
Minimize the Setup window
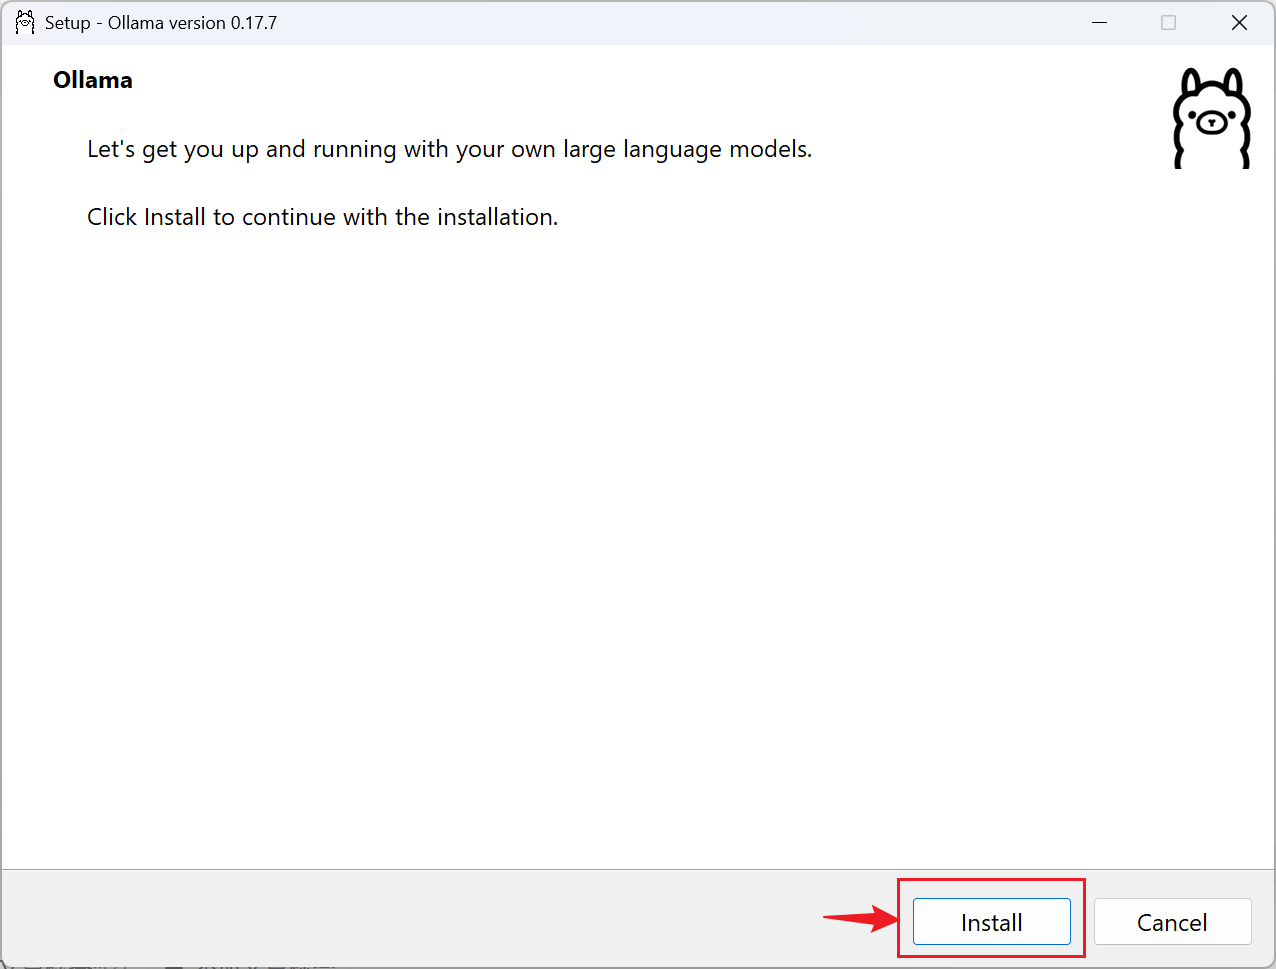pyautogui.click(x=1100, y=22)
